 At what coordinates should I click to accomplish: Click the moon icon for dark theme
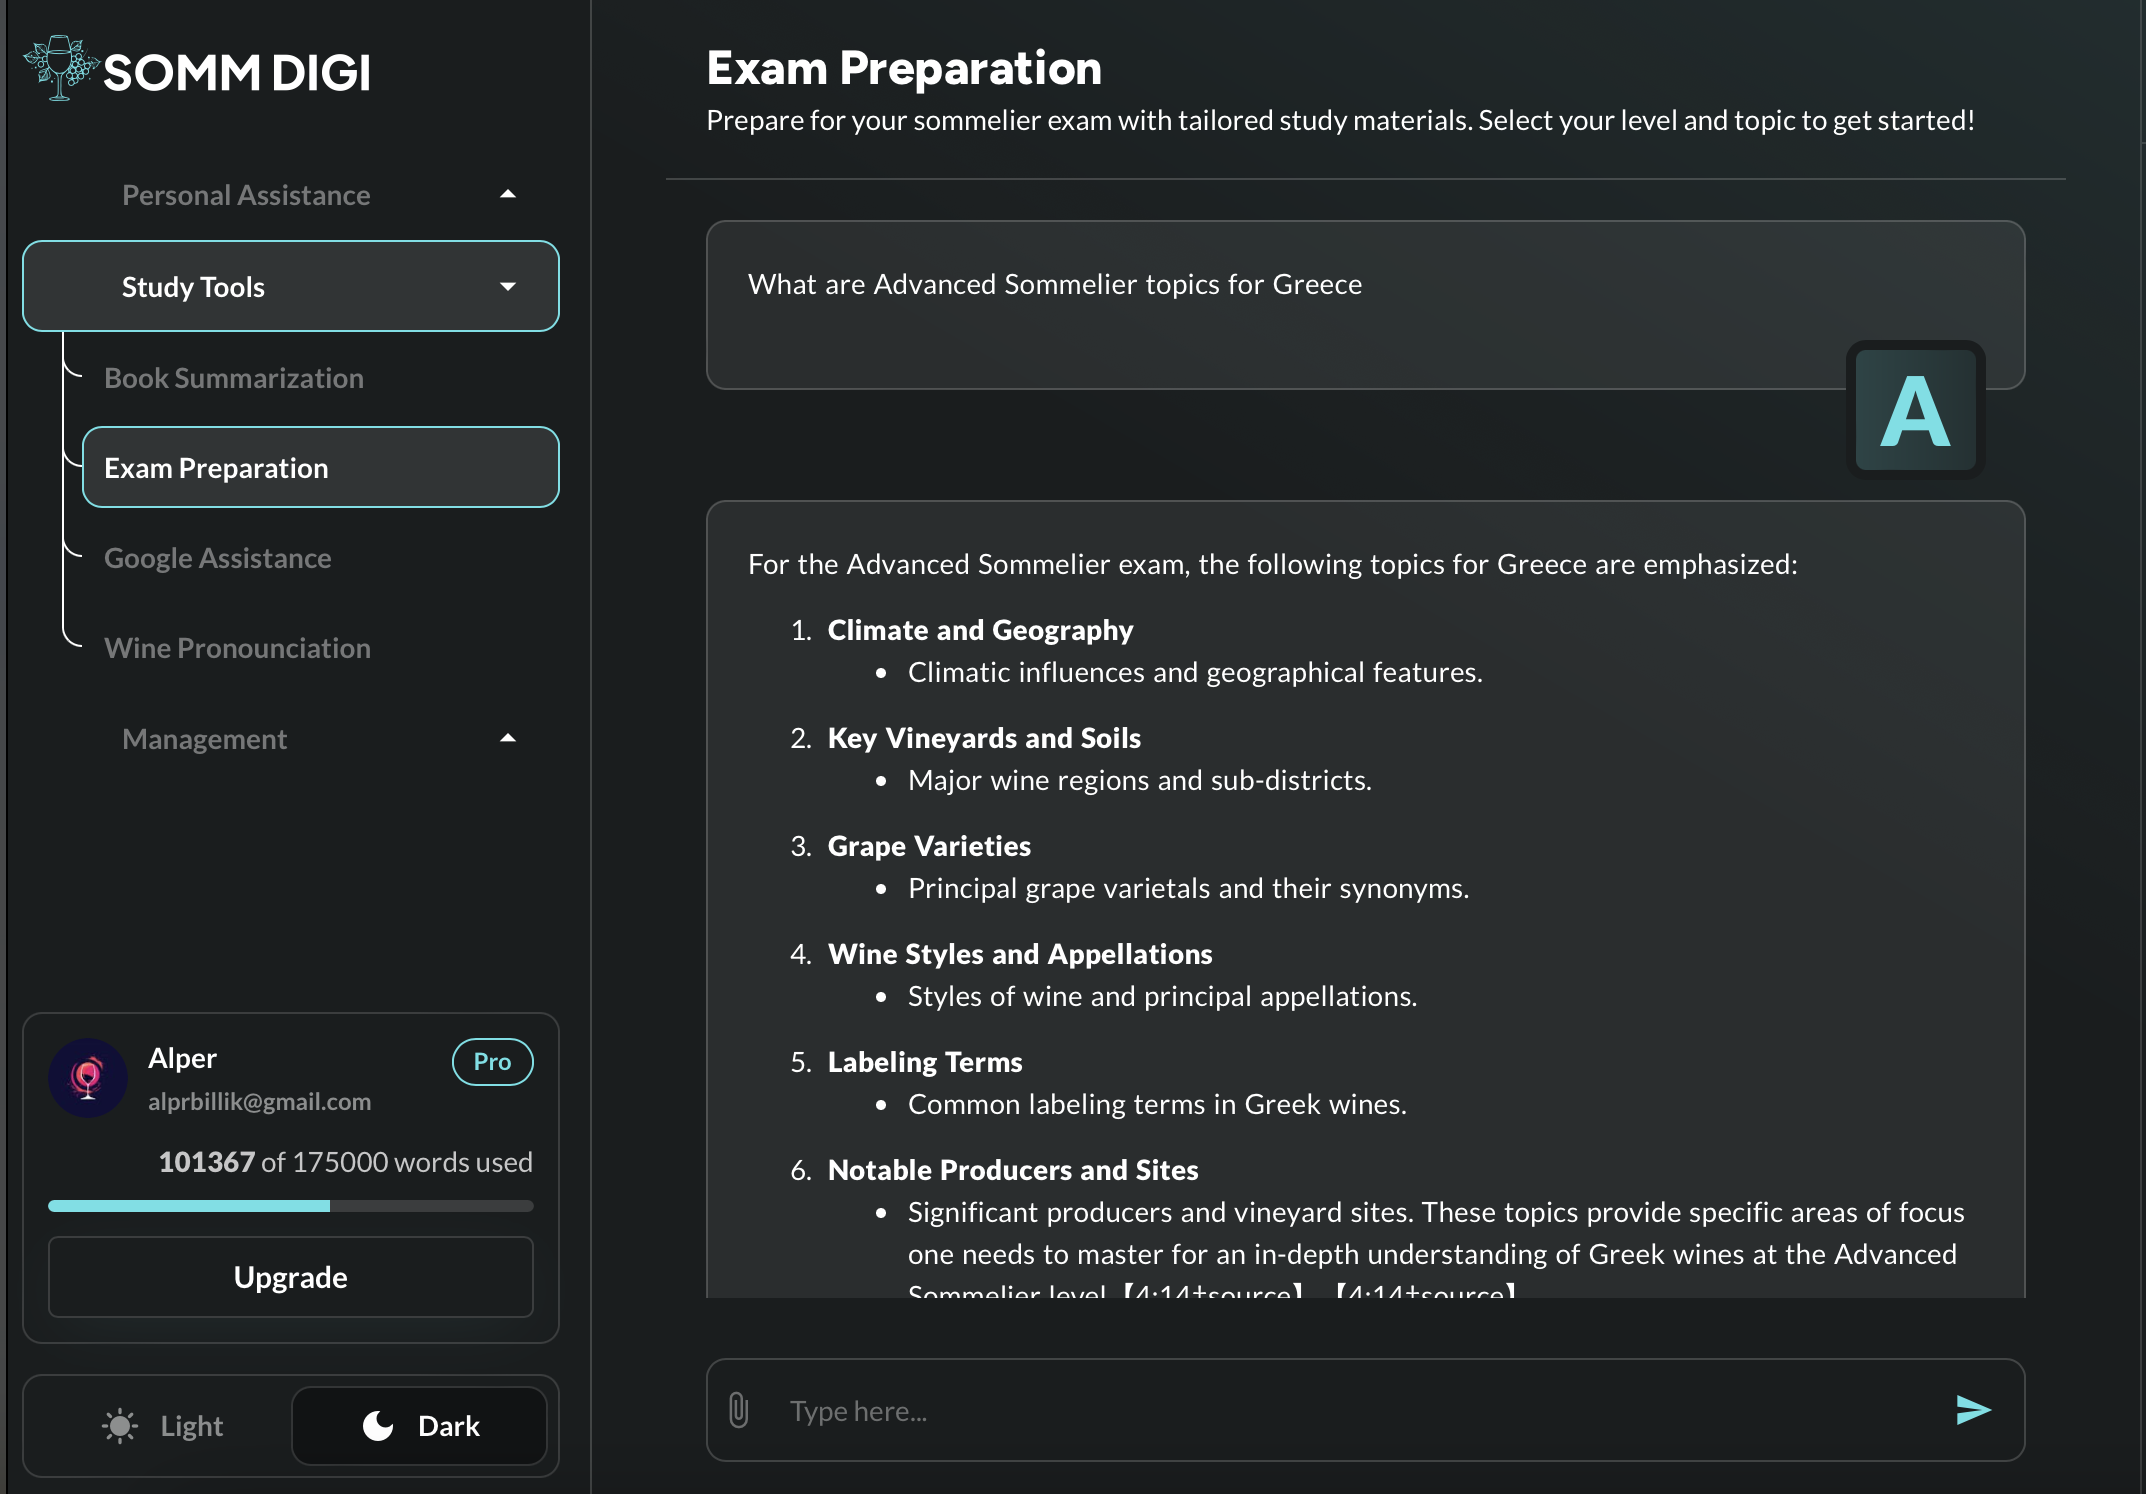click(x=378, y=1425)
